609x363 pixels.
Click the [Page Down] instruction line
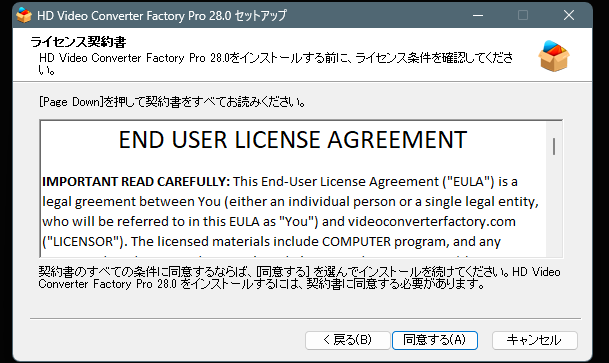(x=172, y=102)
